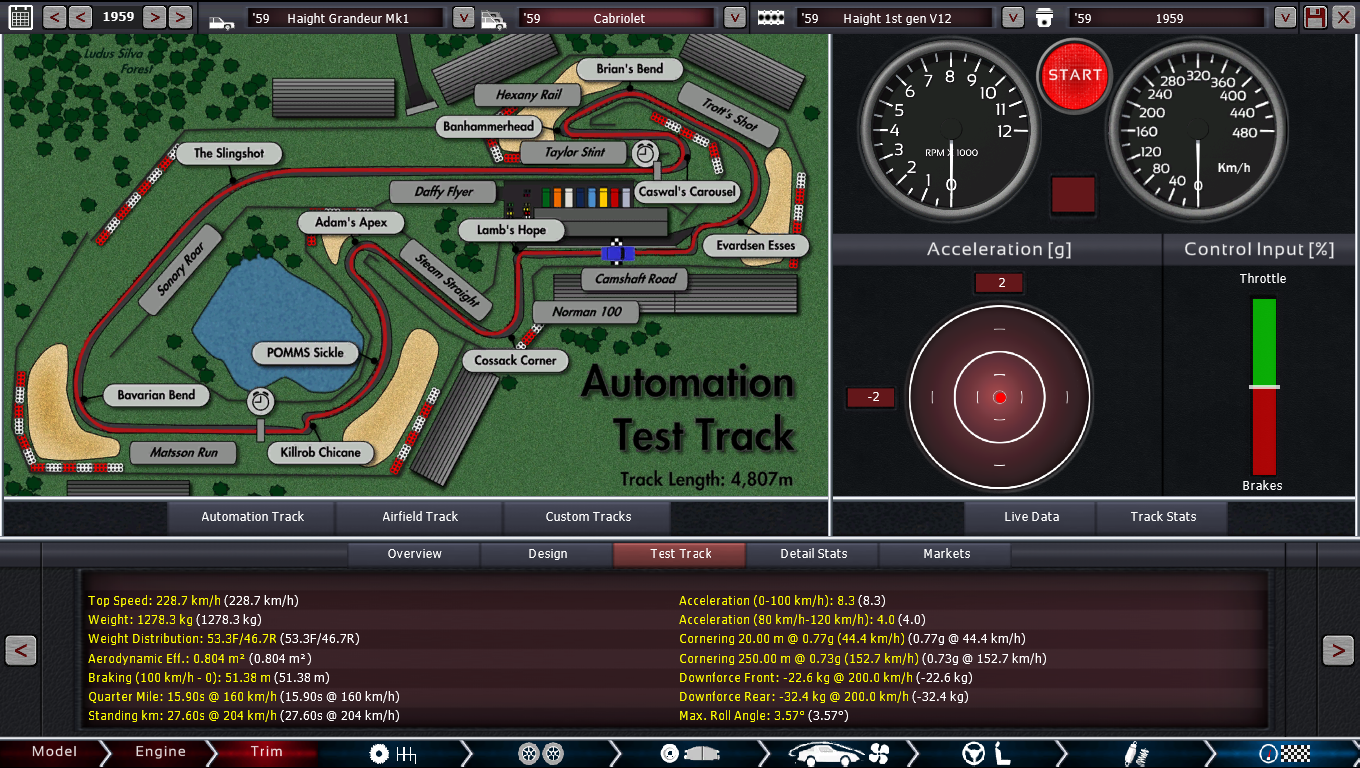Select the Airfield Track button
Image resolution: width=1360 pixels, height=768 pixels.
(x=420, y=517)
